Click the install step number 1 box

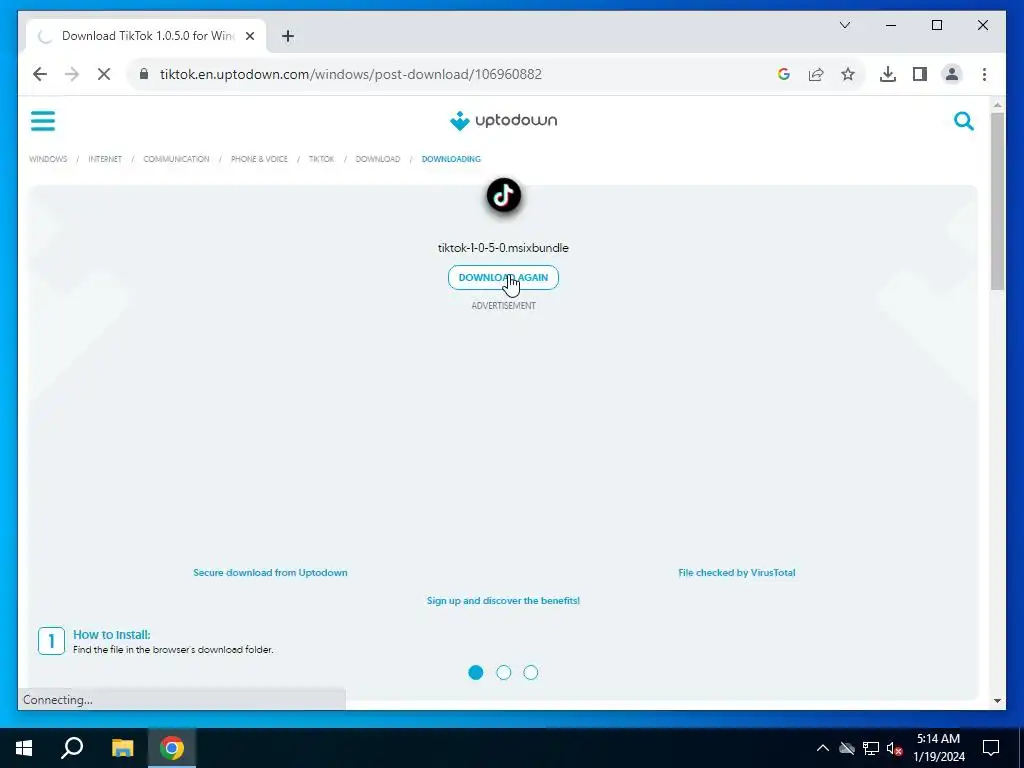click(x=52, y=641)
